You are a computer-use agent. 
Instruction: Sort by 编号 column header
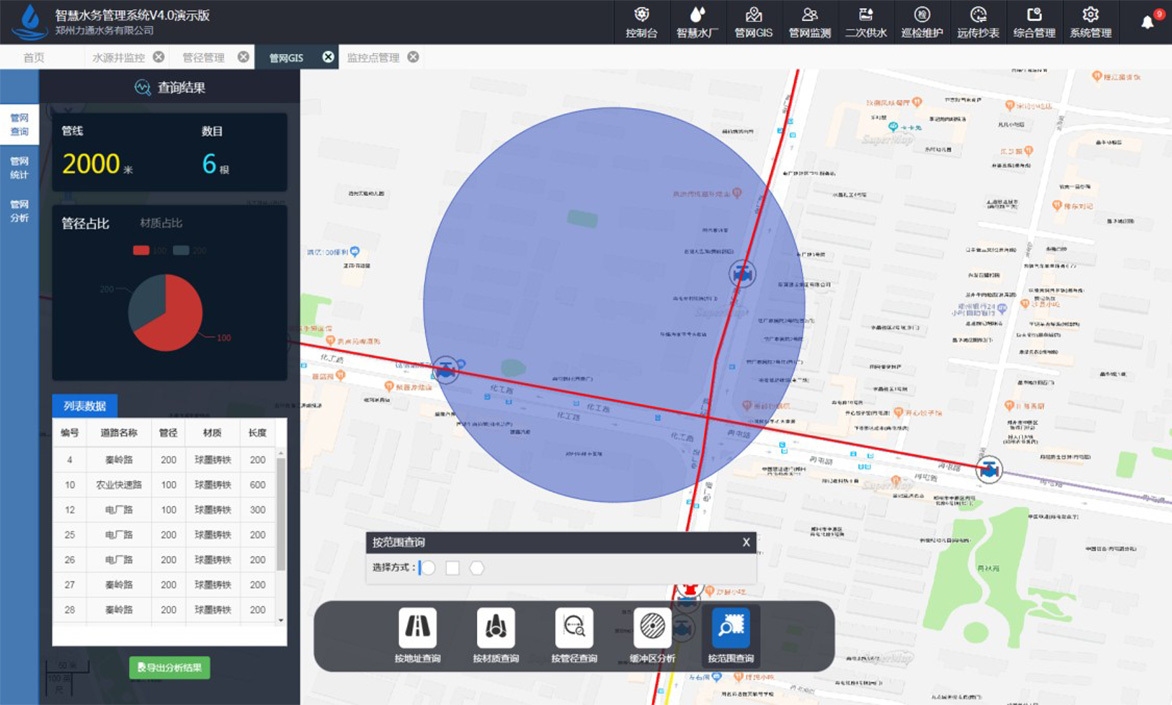pyautogui.click(x=70, y=433)
